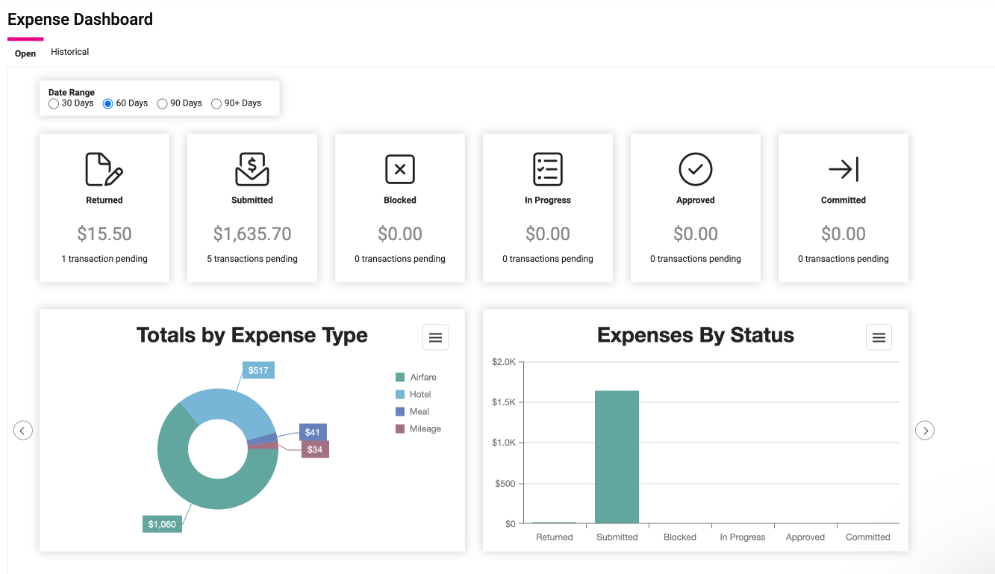Click the Returned document-edit icon

tap(104, 169)
